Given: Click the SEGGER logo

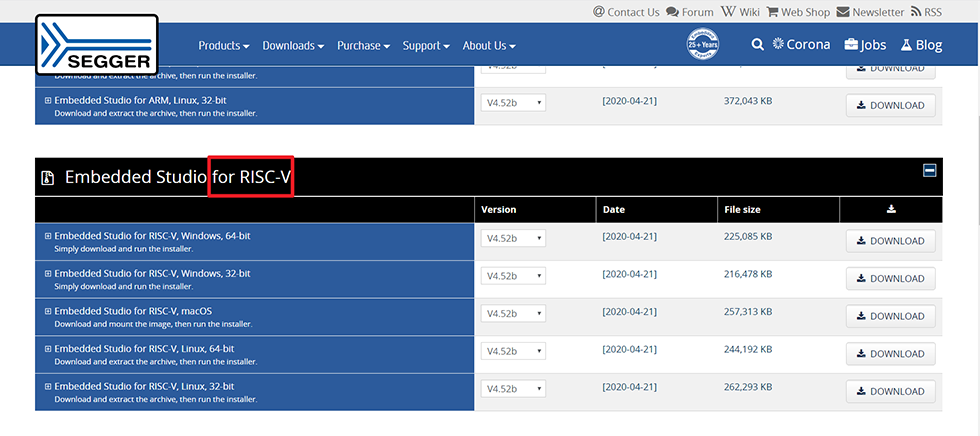Looking at the screenshot, I should tap(96, 44).
